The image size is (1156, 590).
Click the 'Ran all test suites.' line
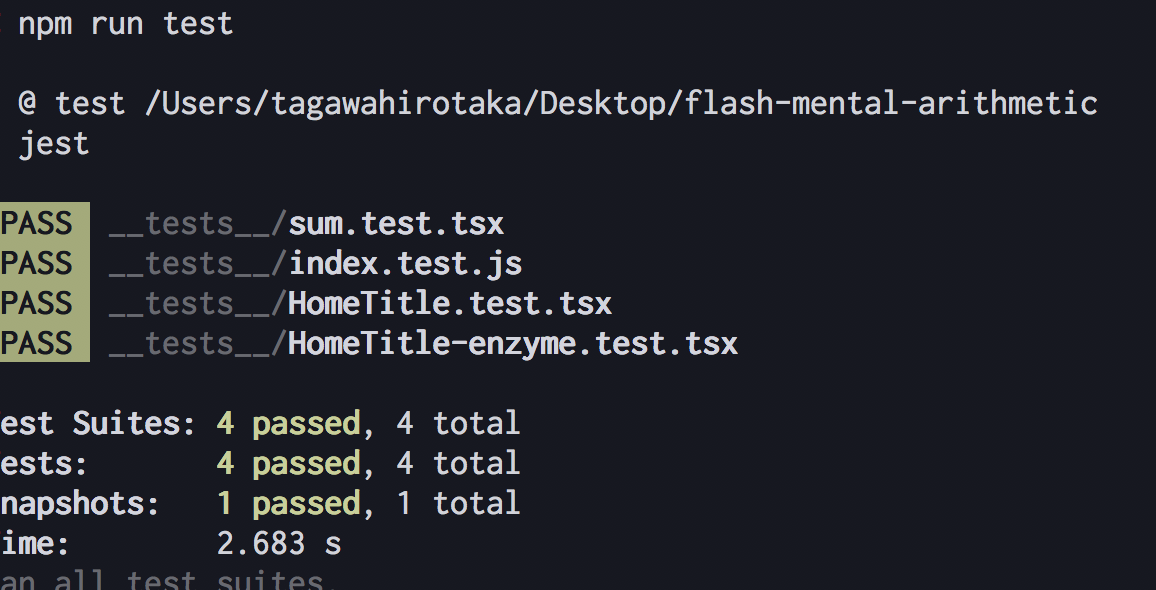tap(163, 580)
